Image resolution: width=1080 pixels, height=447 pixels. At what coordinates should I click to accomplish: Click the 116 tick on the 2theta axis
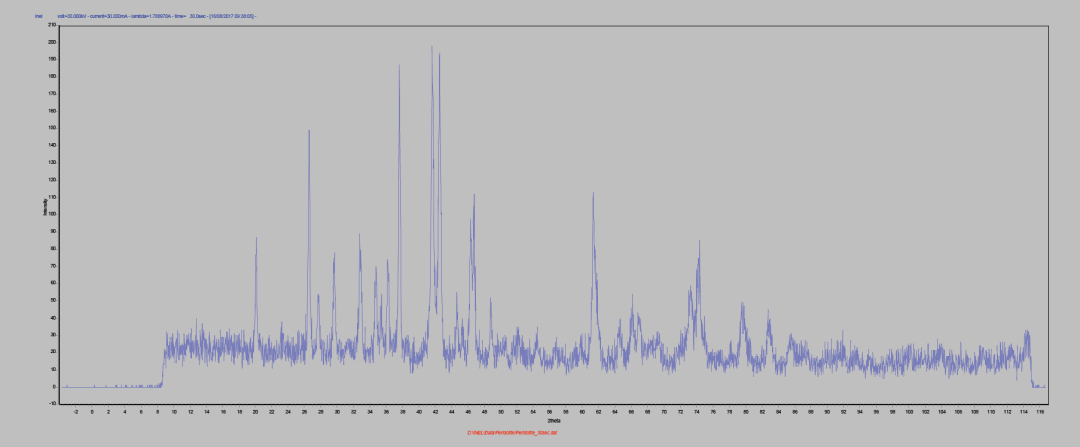coord(1040,411)
